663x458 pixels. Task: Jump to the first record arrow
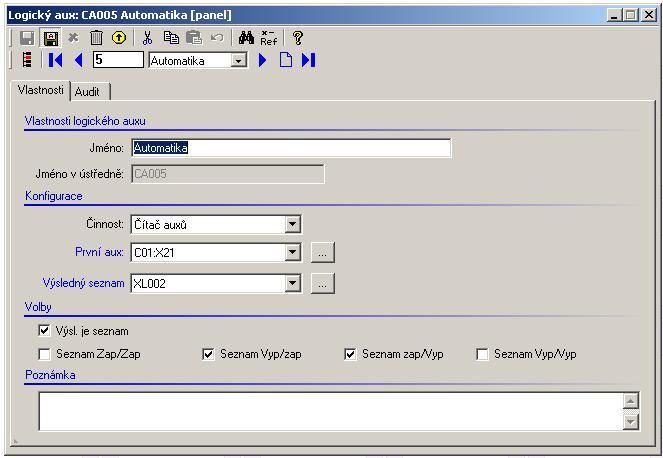point(56,60)
